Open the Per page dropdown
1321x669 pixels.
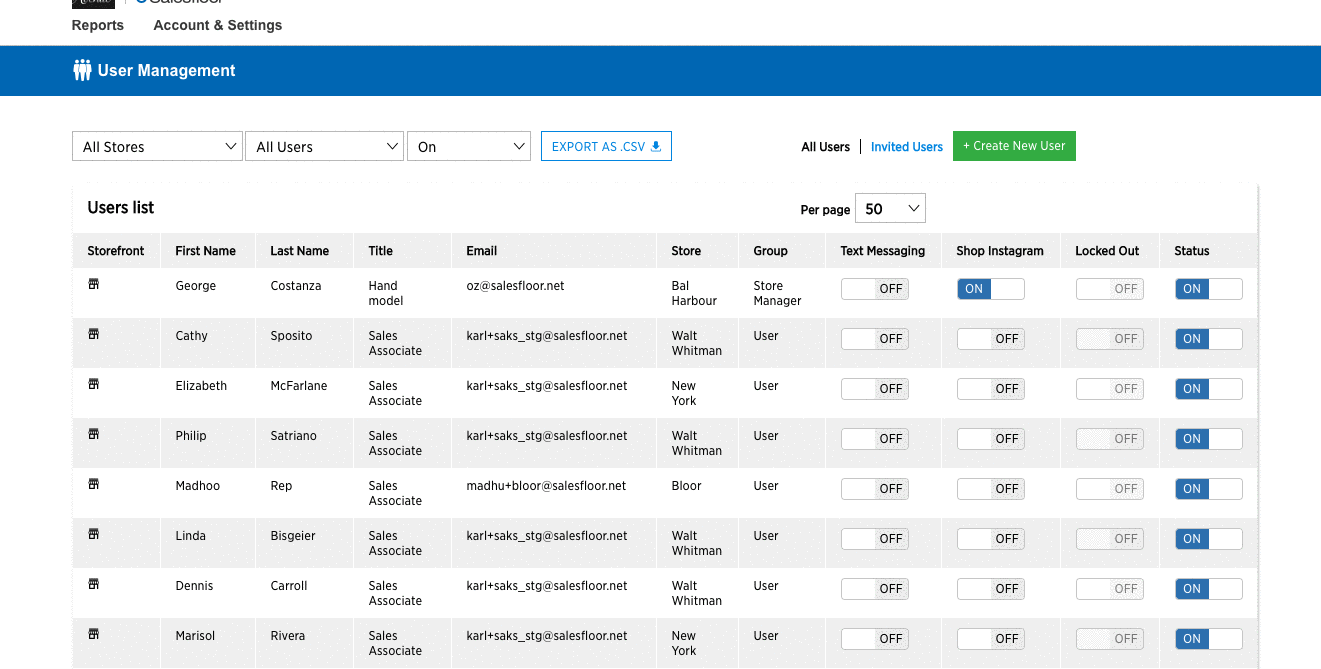[x=890, y=209]
